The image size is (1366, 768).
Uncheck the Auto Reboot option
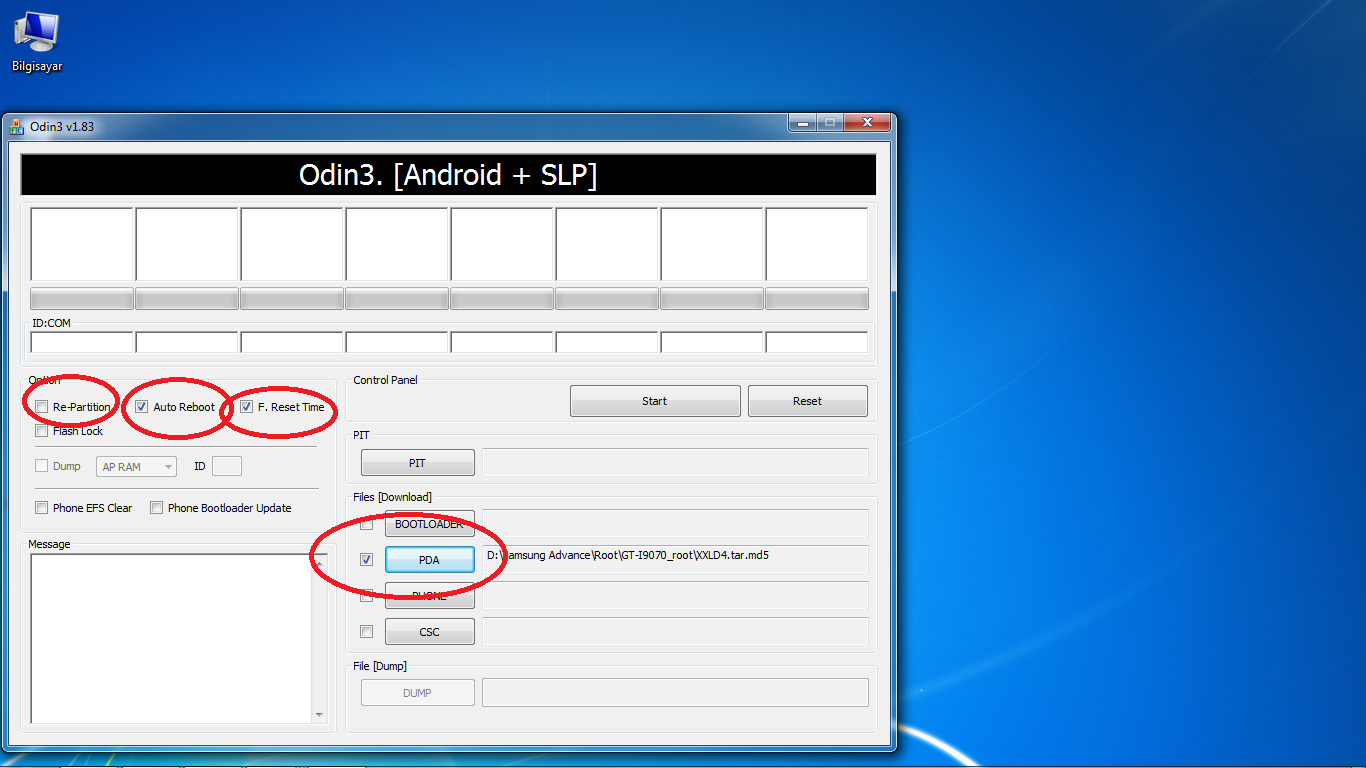point(142,407)
